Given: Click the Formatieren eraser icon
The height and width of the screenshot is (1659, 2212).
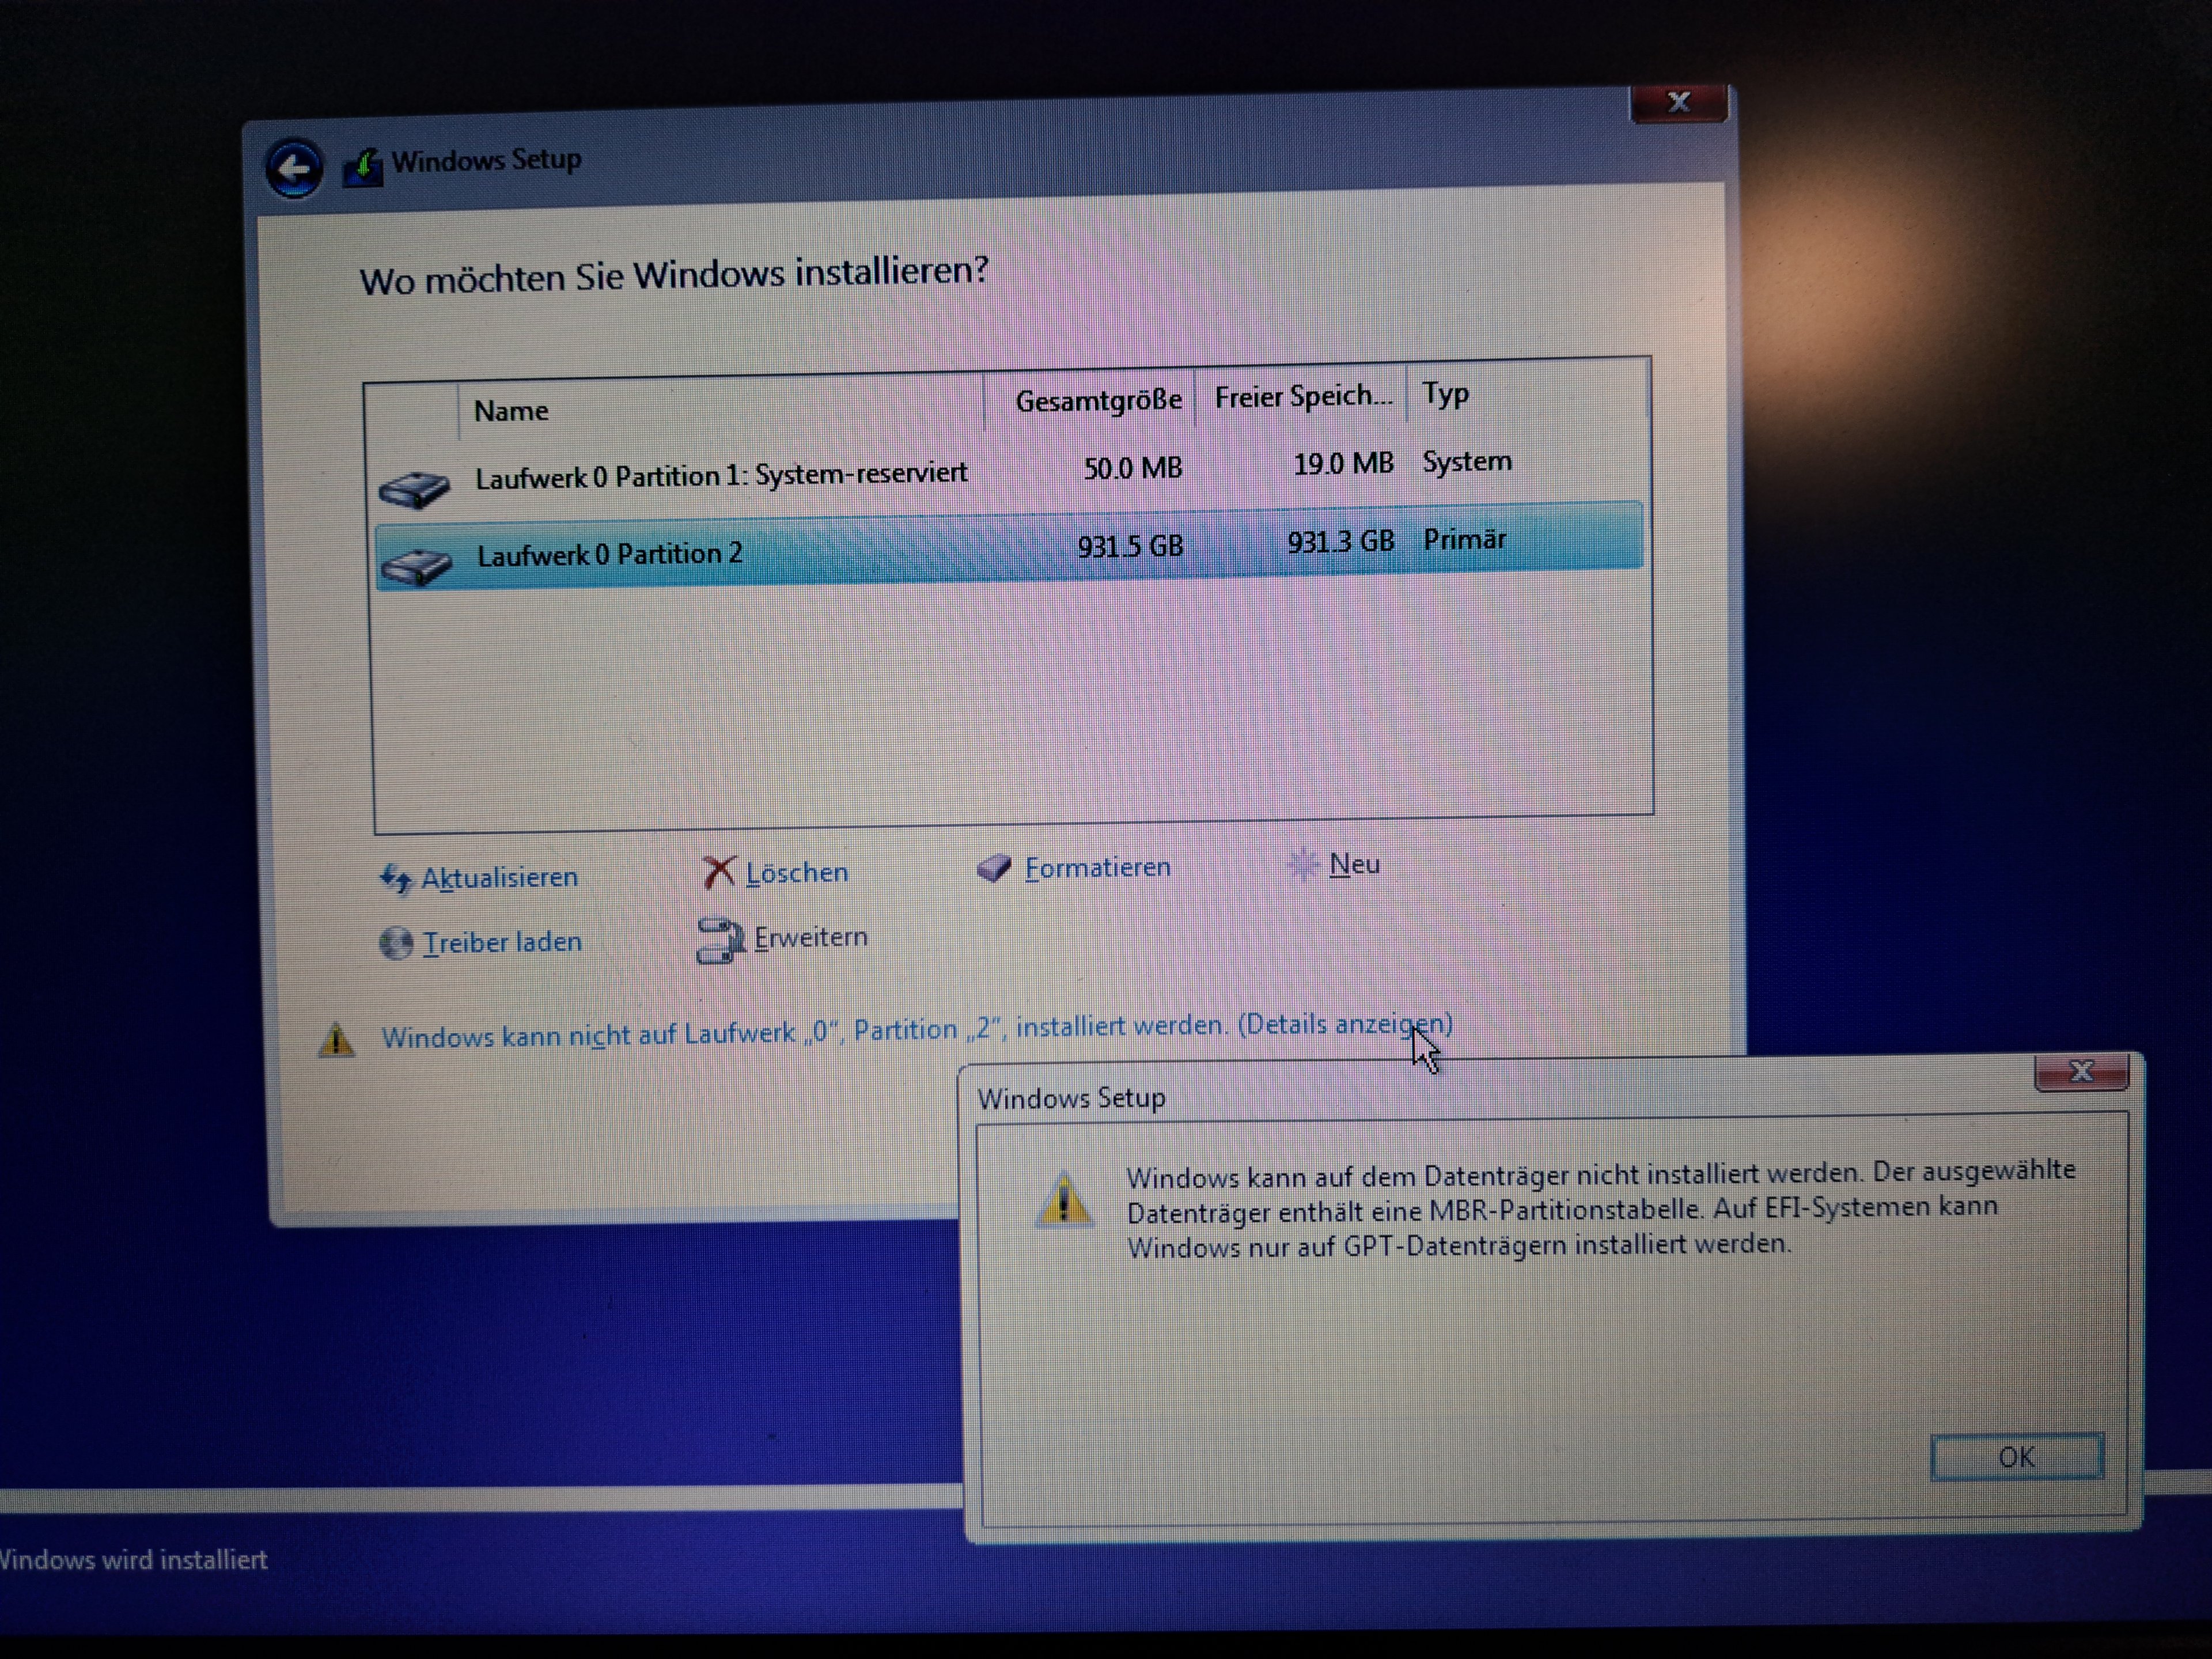Looking at the screenshot, I should click(994, 867).
